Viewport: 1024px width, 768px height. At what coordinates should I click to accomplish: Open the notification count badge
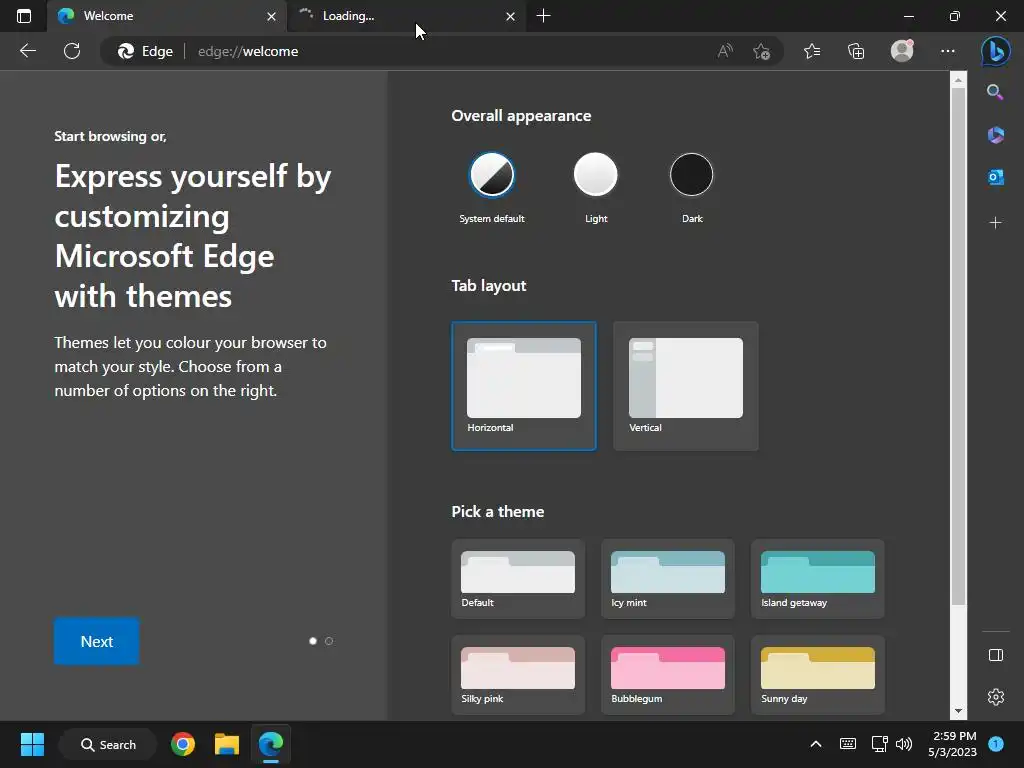click(996, 744)
